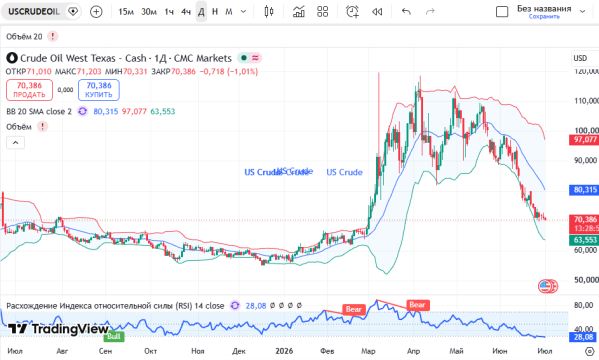
Task: Toggle the market status indicator near CMC Markets
Action: point(243,58)
